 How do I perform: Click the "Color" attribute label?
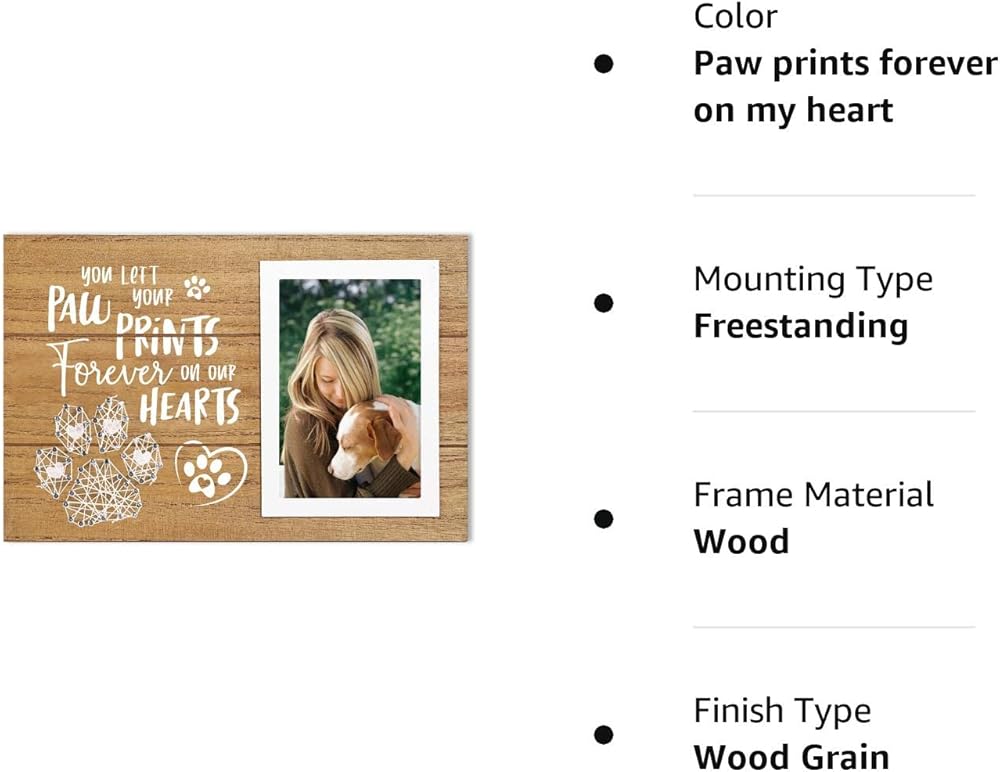tap(736, 16)
